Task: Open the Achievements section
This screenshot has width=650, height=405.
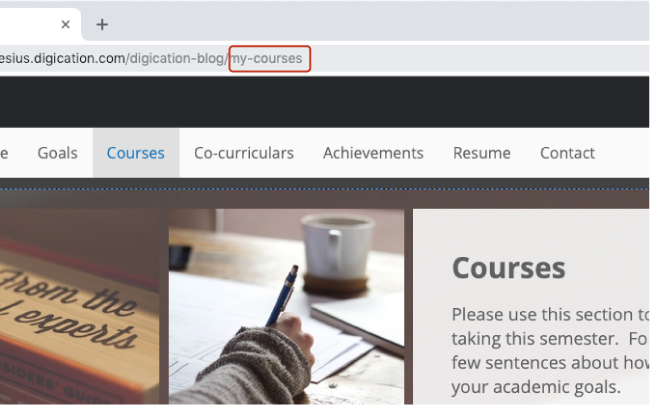Action: [373, 153]
